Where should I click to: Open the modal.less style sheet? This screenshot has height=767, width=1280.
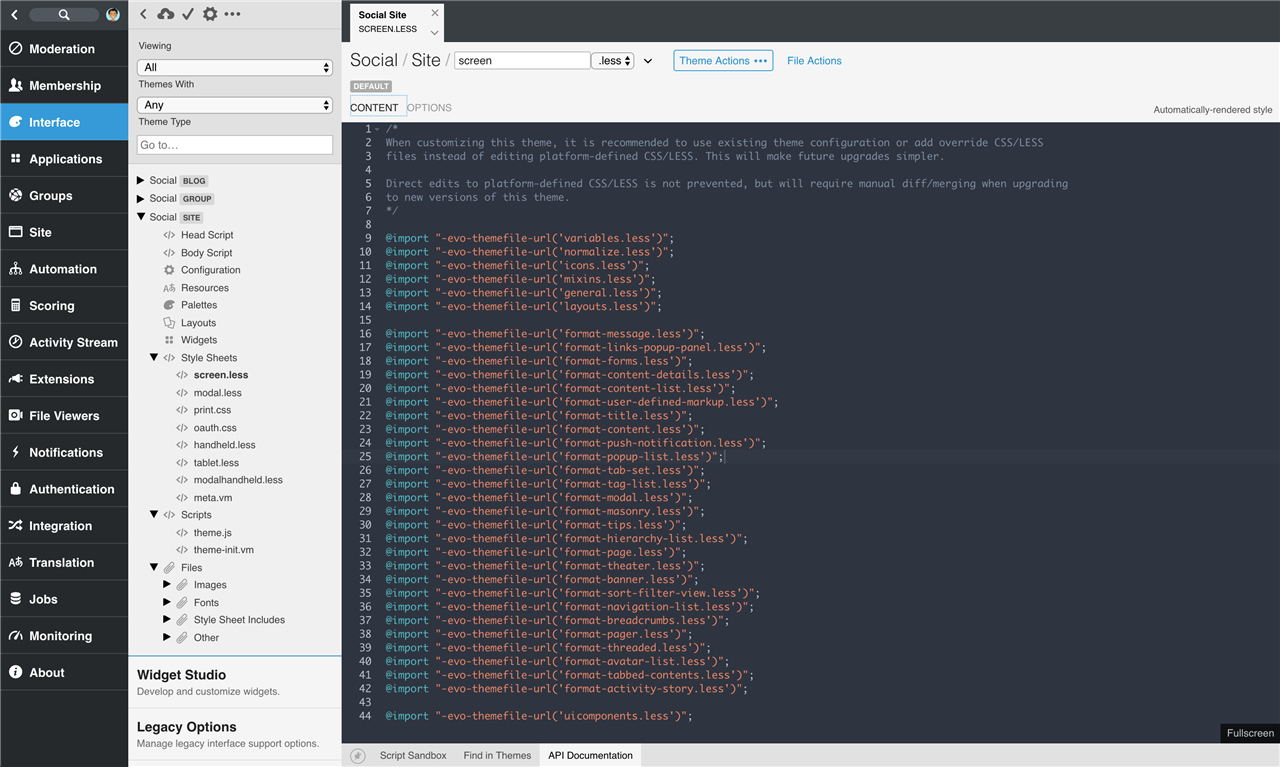tap(217, 393)
